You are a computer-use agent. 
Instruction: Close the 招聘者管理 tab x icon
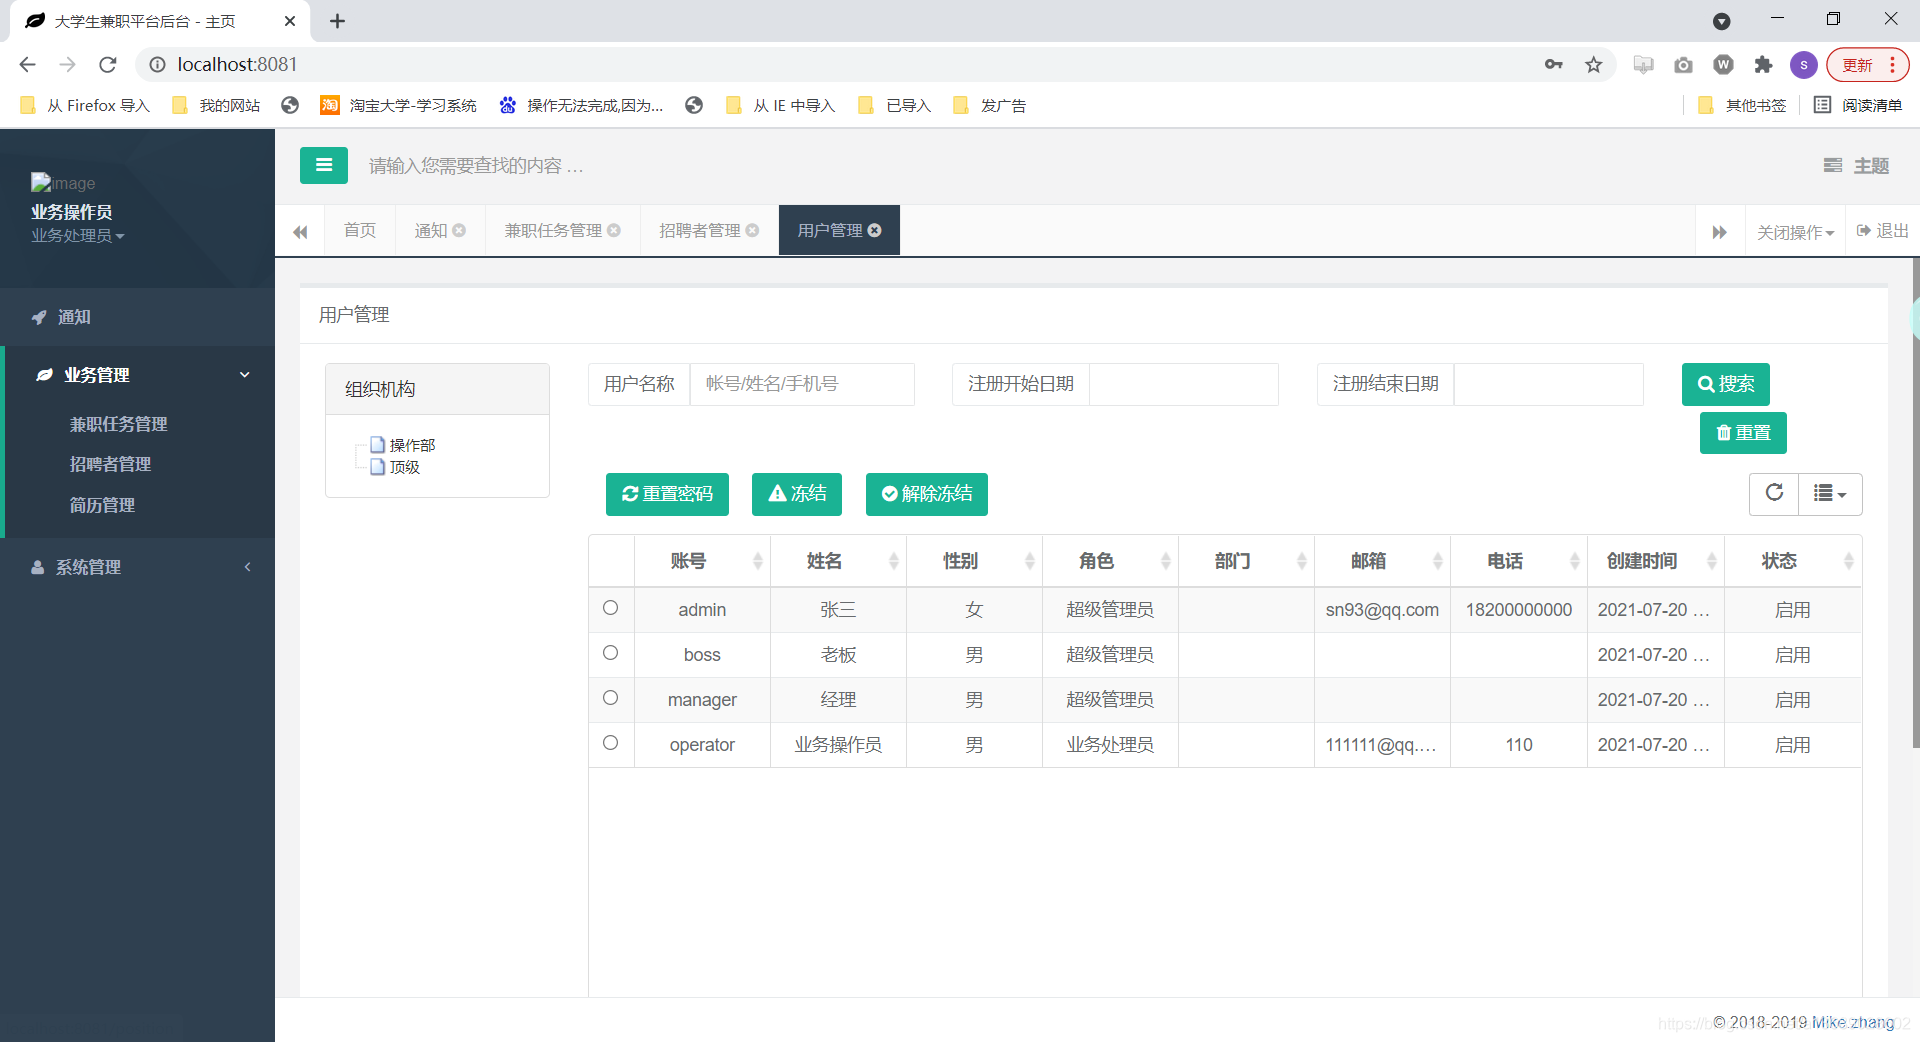coord(752,230)
